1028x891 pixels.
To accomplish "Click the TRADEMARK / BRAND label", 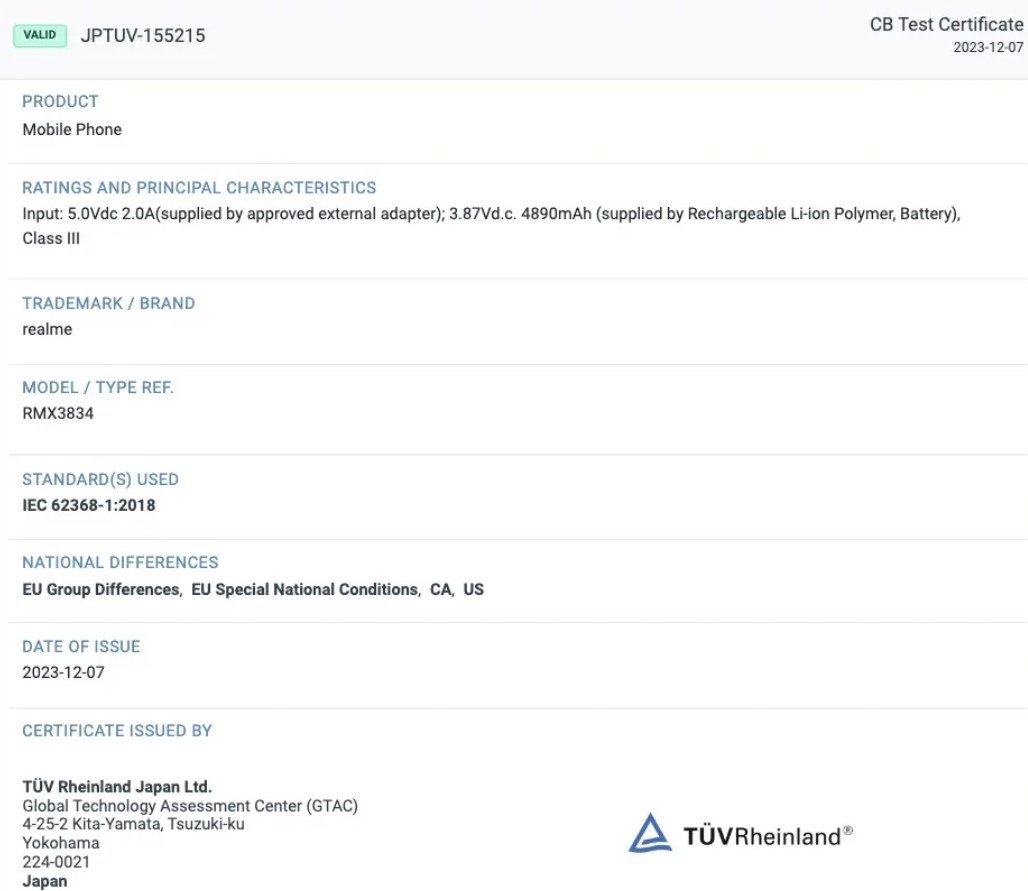I will (x=108, y=303).
